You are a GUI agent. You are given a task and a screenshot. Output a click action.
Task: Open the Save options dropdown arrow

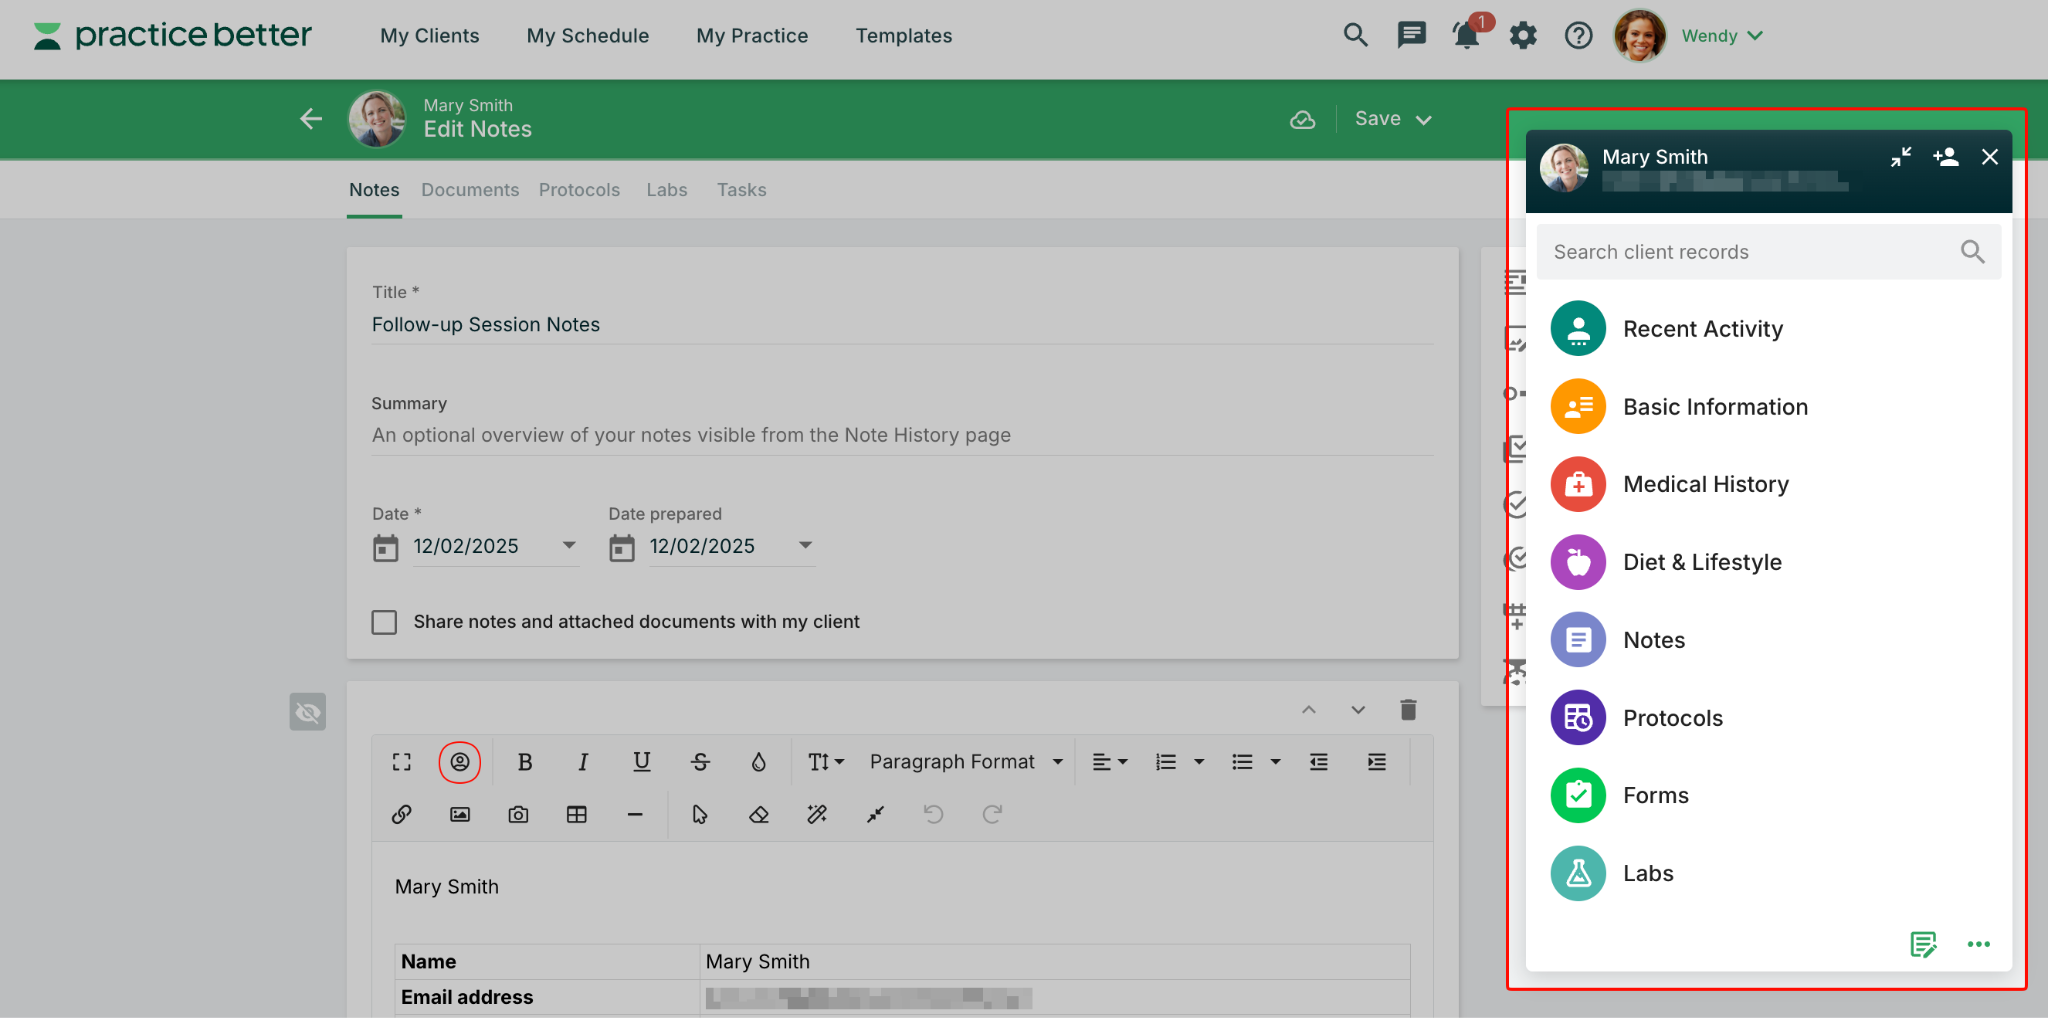(1424, 120)
